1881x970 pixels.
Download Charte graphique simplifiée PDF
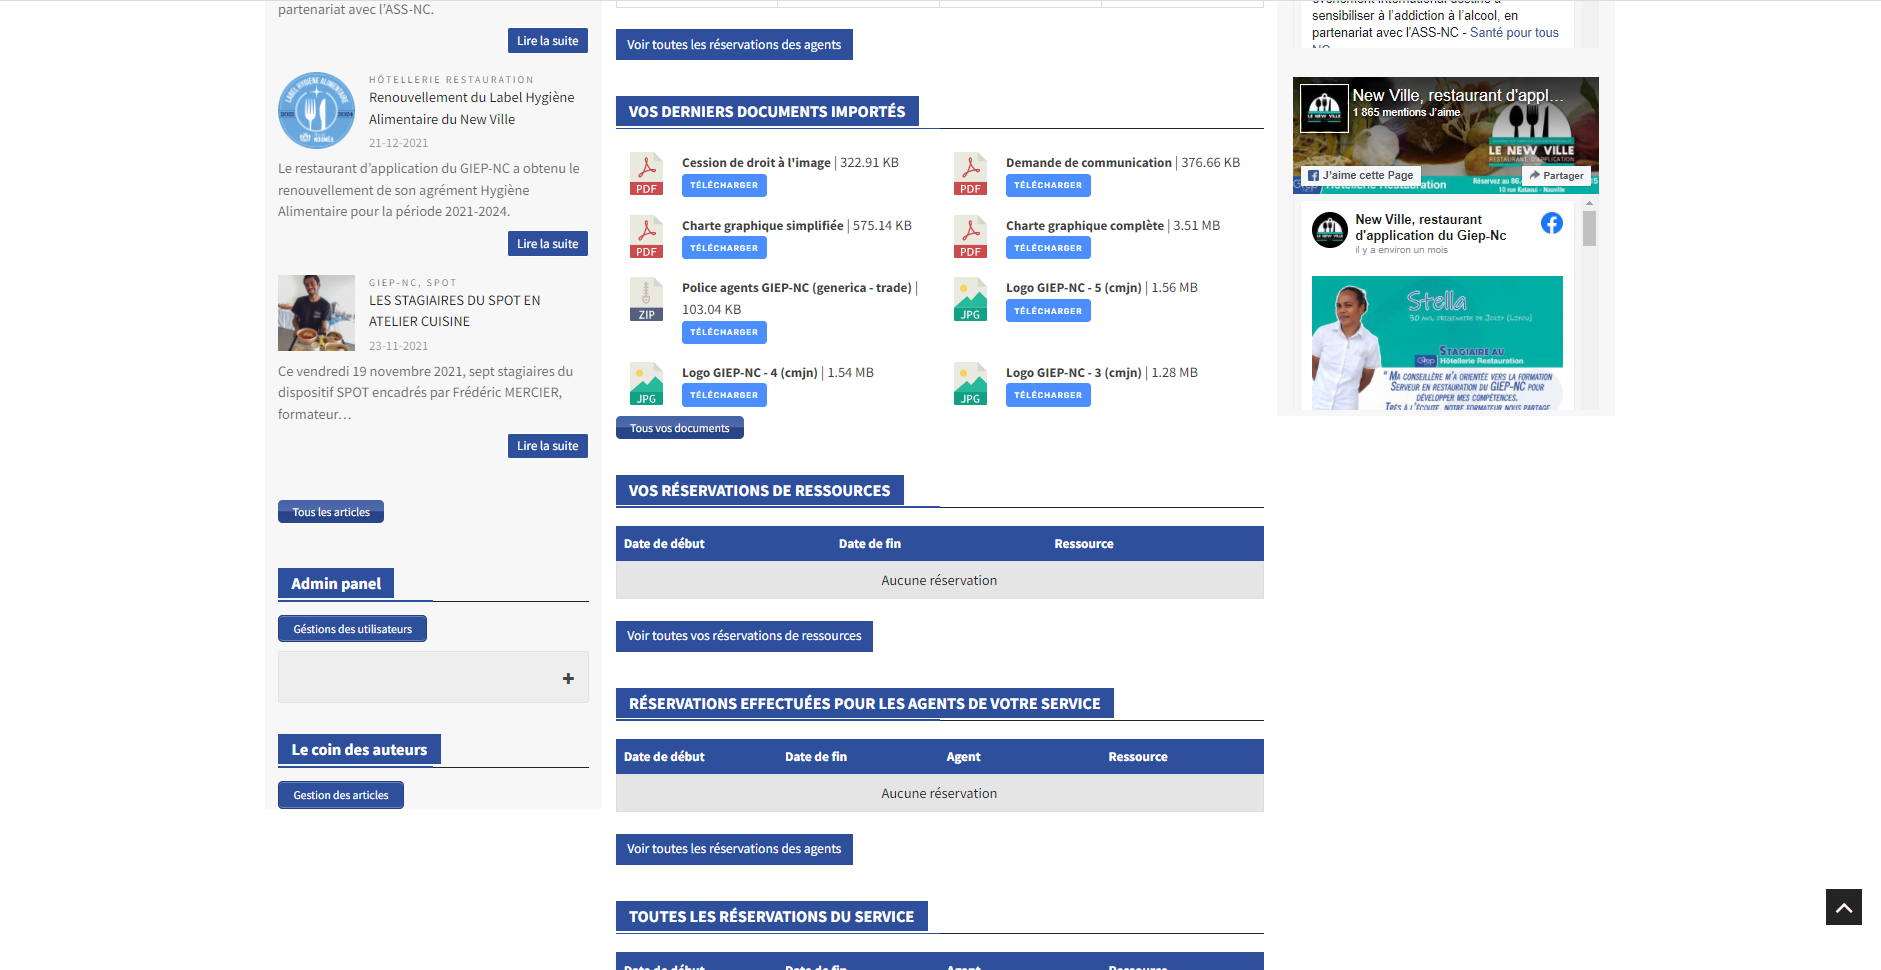point(724,248)
